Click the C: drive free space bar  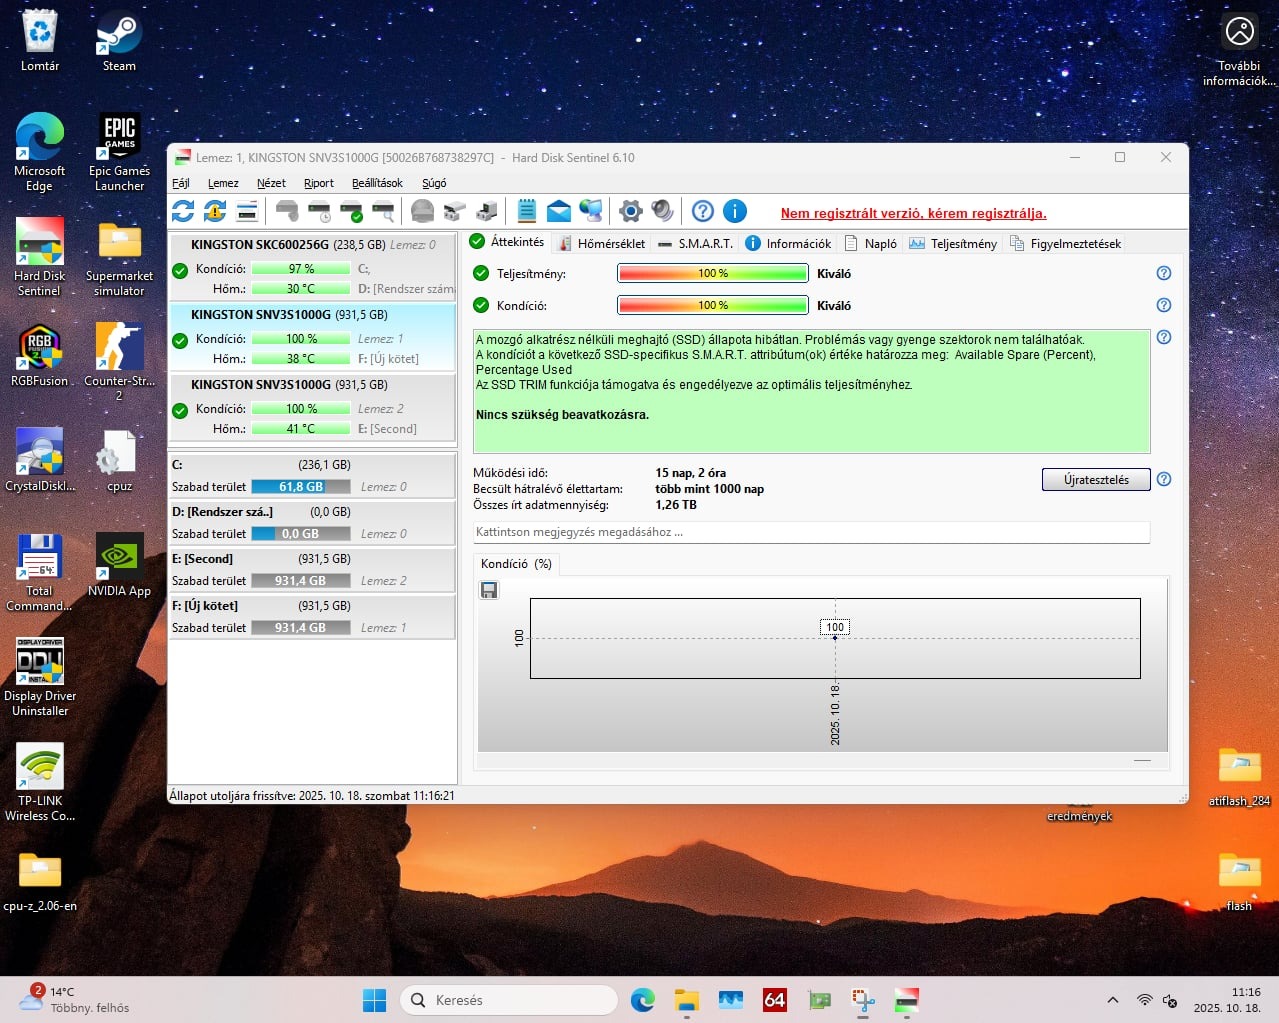[x=301, y=487]
